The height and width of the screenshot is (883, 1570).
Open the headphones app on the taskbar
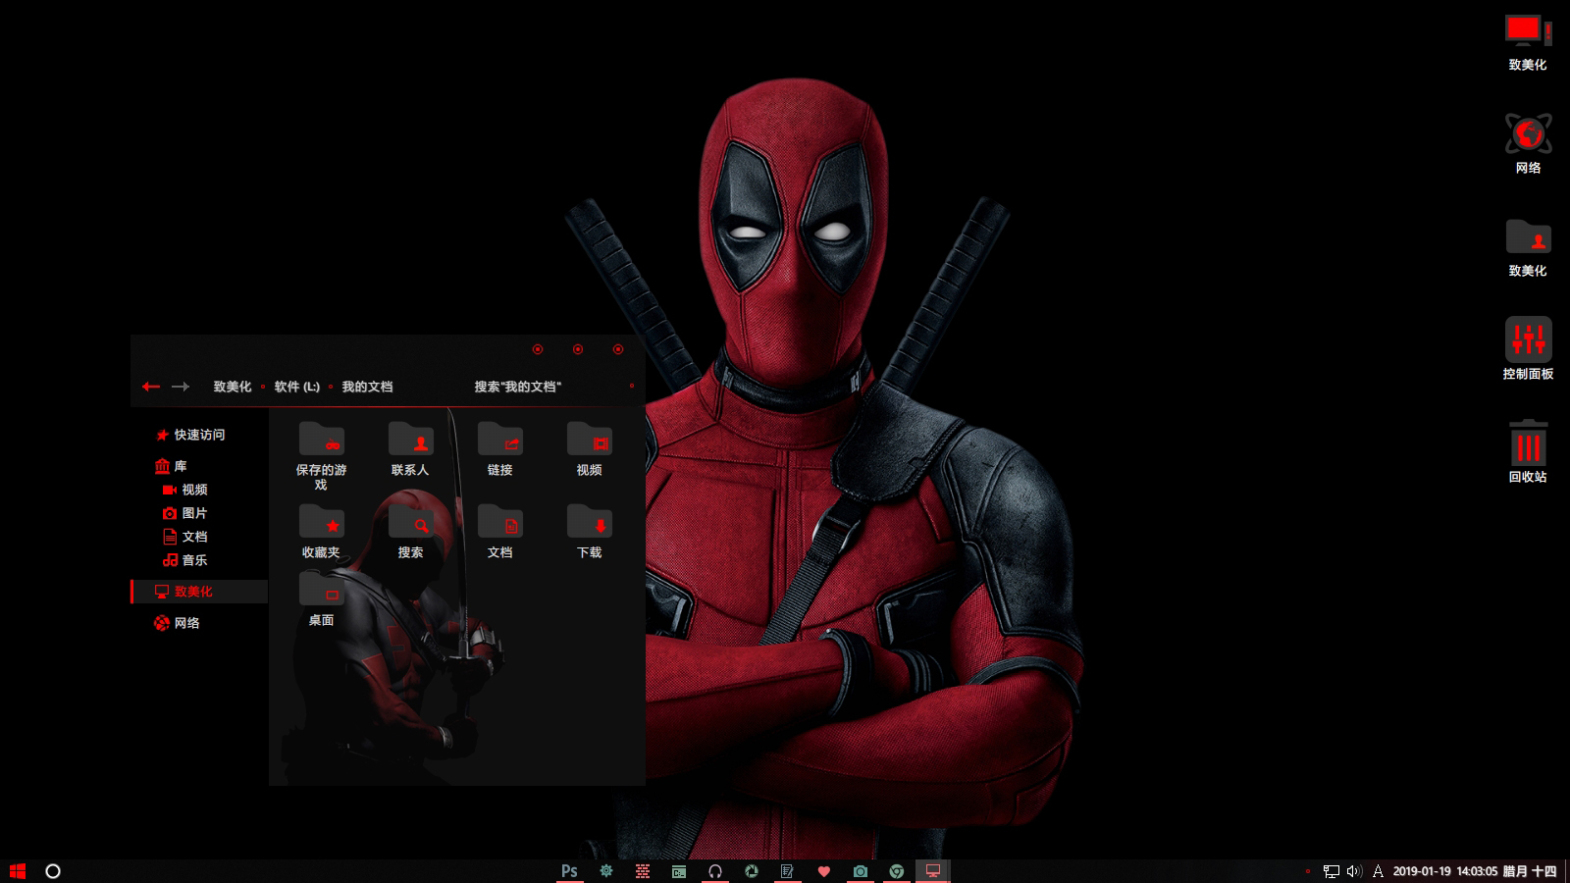coord(715,871)
